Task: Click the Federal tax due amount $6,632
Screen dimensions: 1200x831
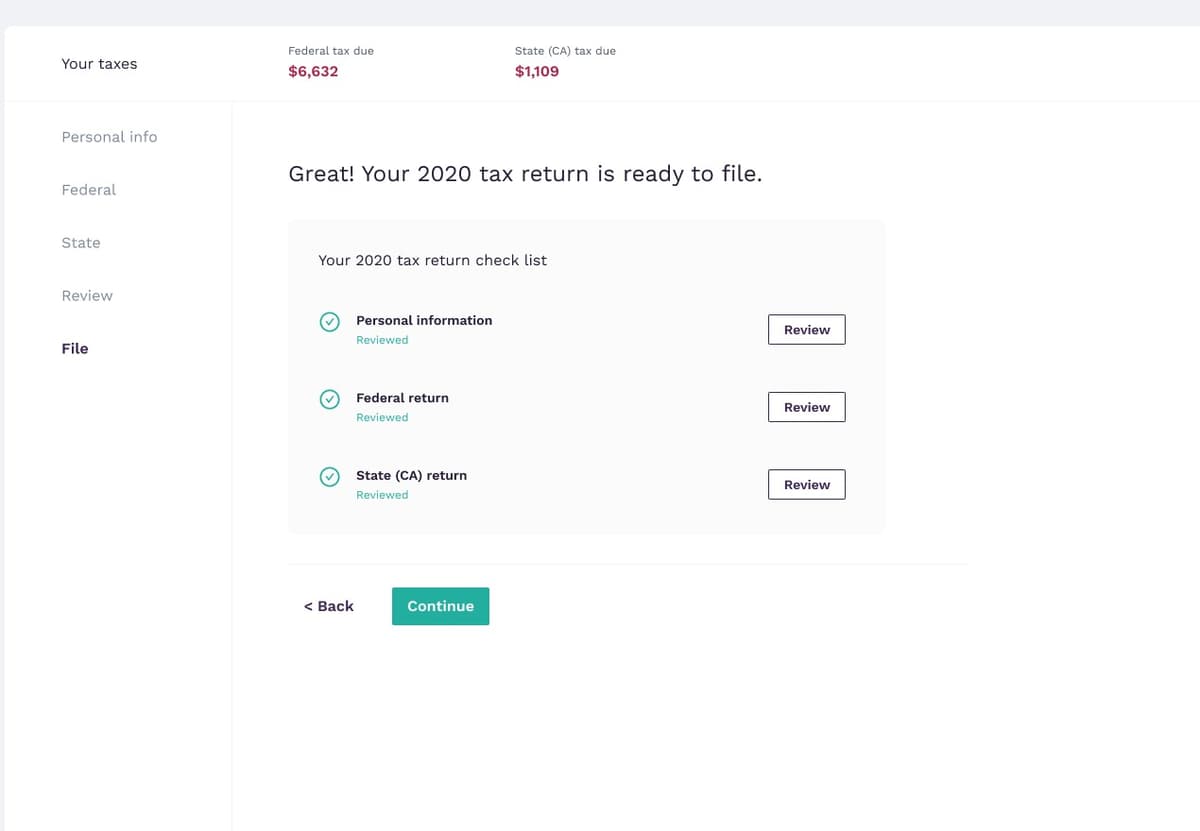Action: click(313, 71)
